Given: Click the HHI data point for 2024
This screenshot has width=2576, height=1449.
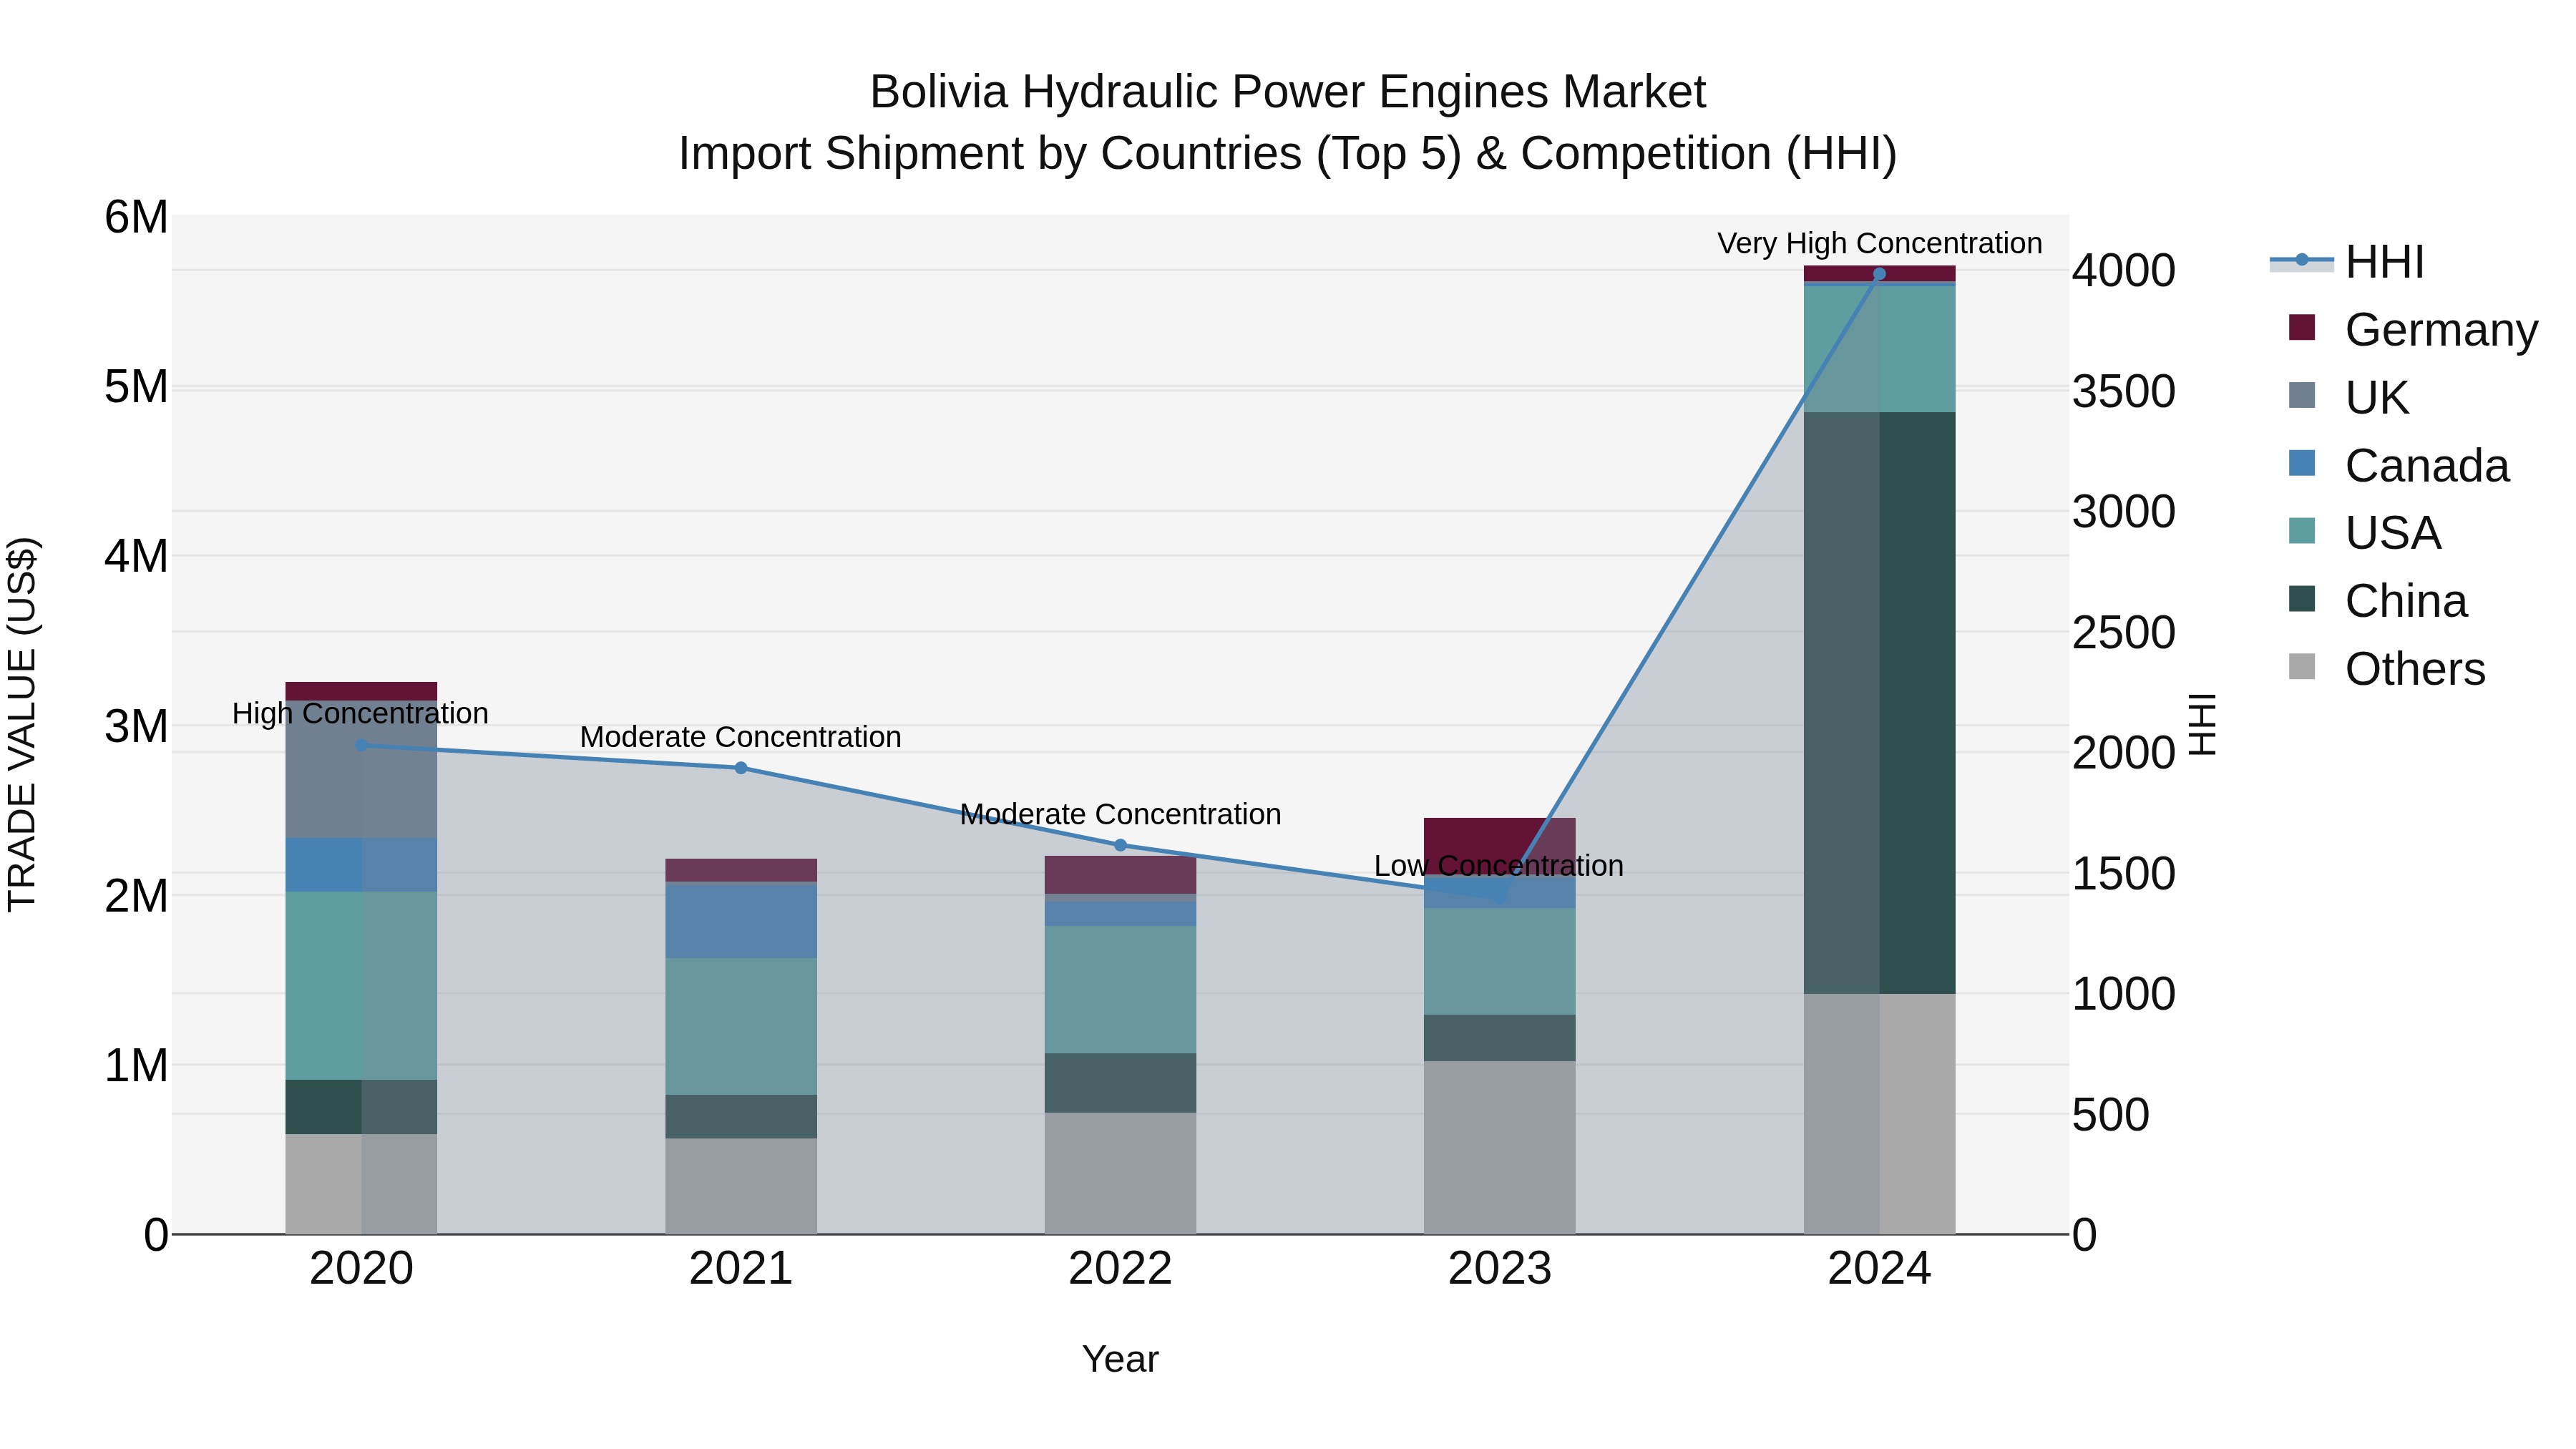Looking at the screenshot, I should coord(1879,274).
